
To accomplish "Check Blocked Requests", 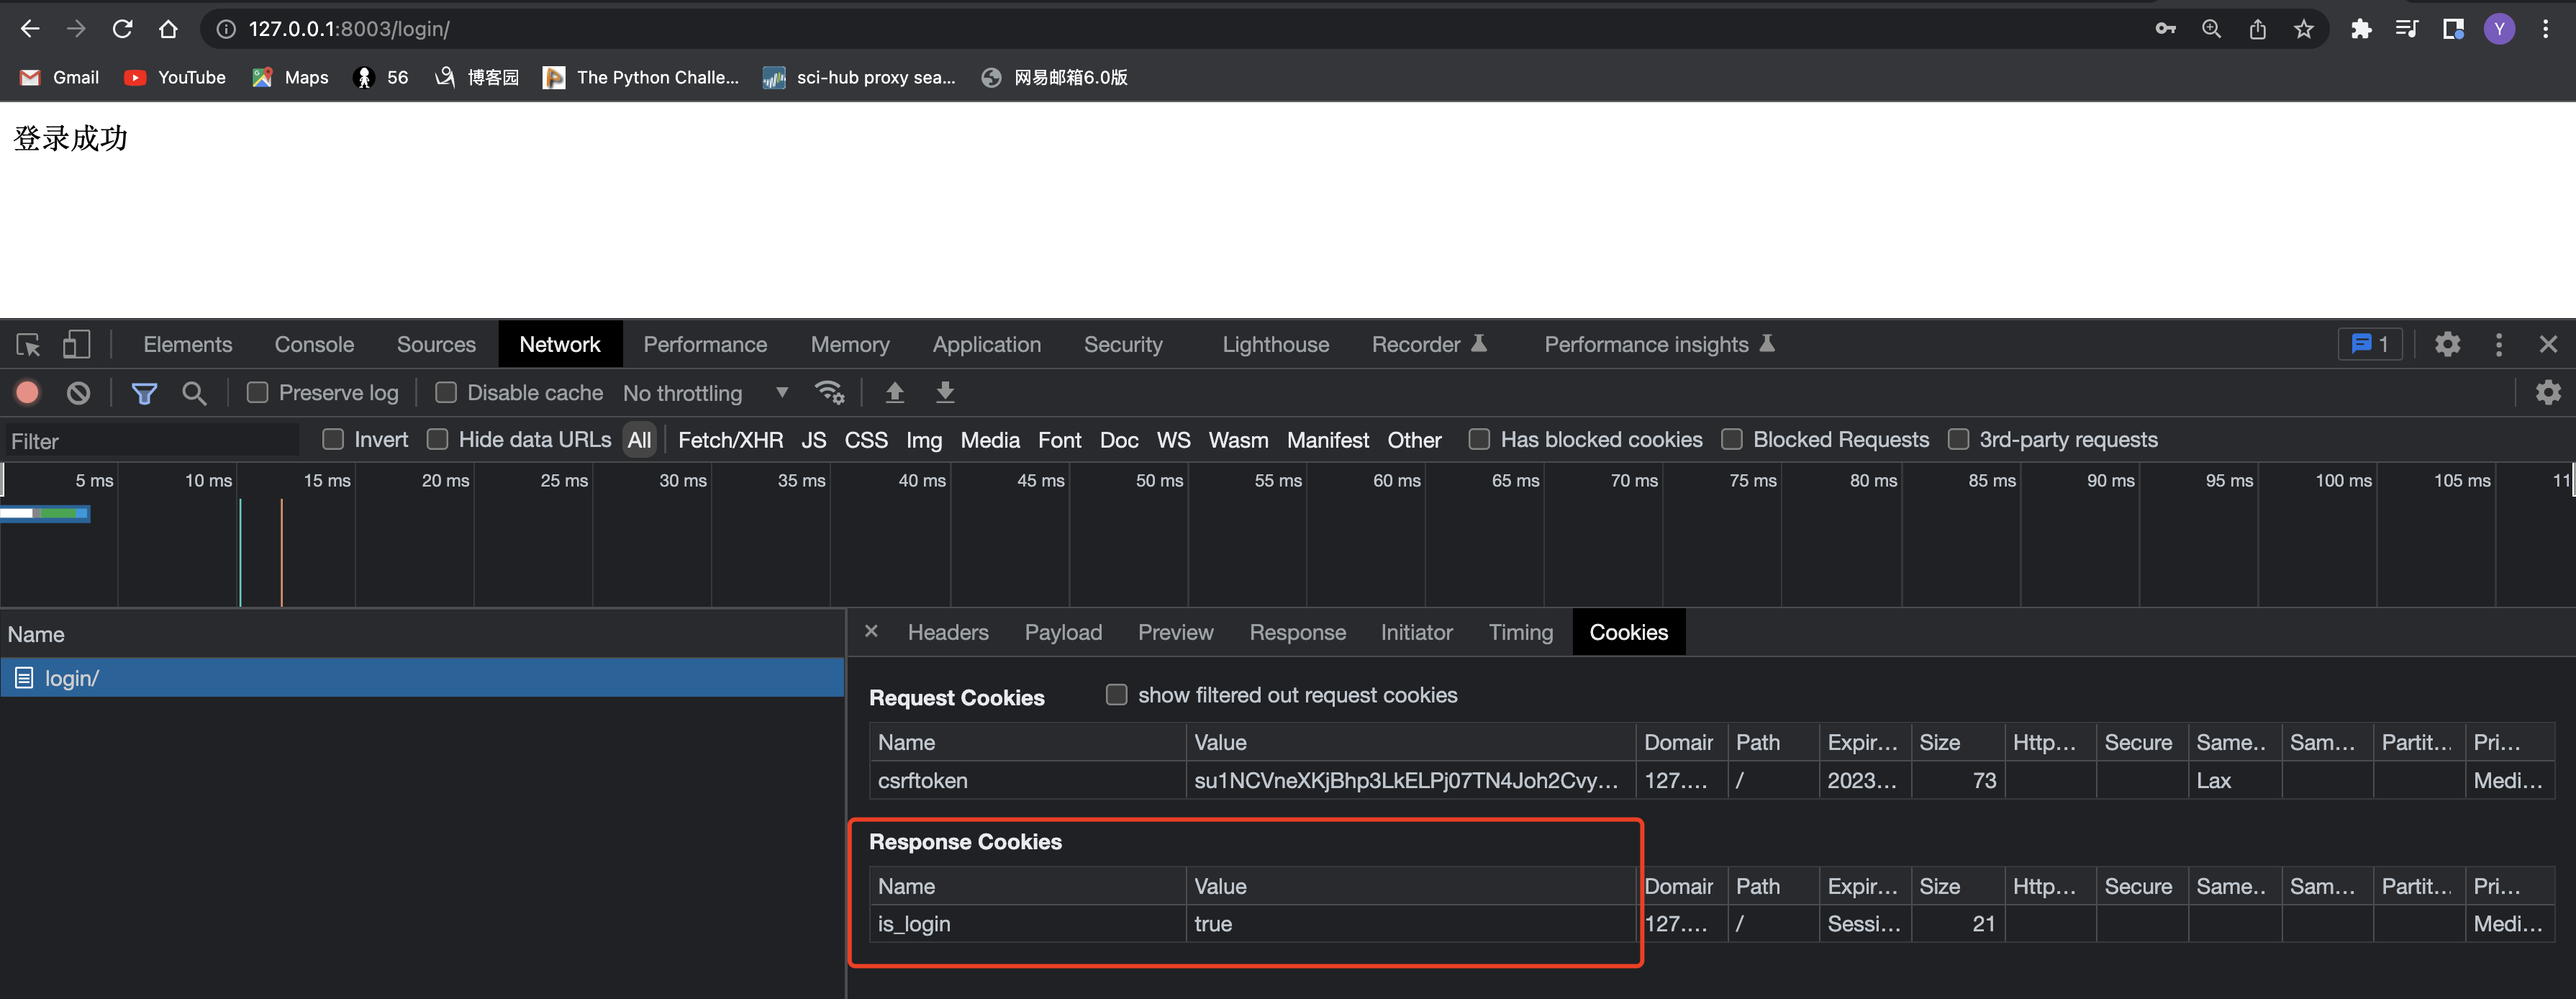I will point(1732,440).
